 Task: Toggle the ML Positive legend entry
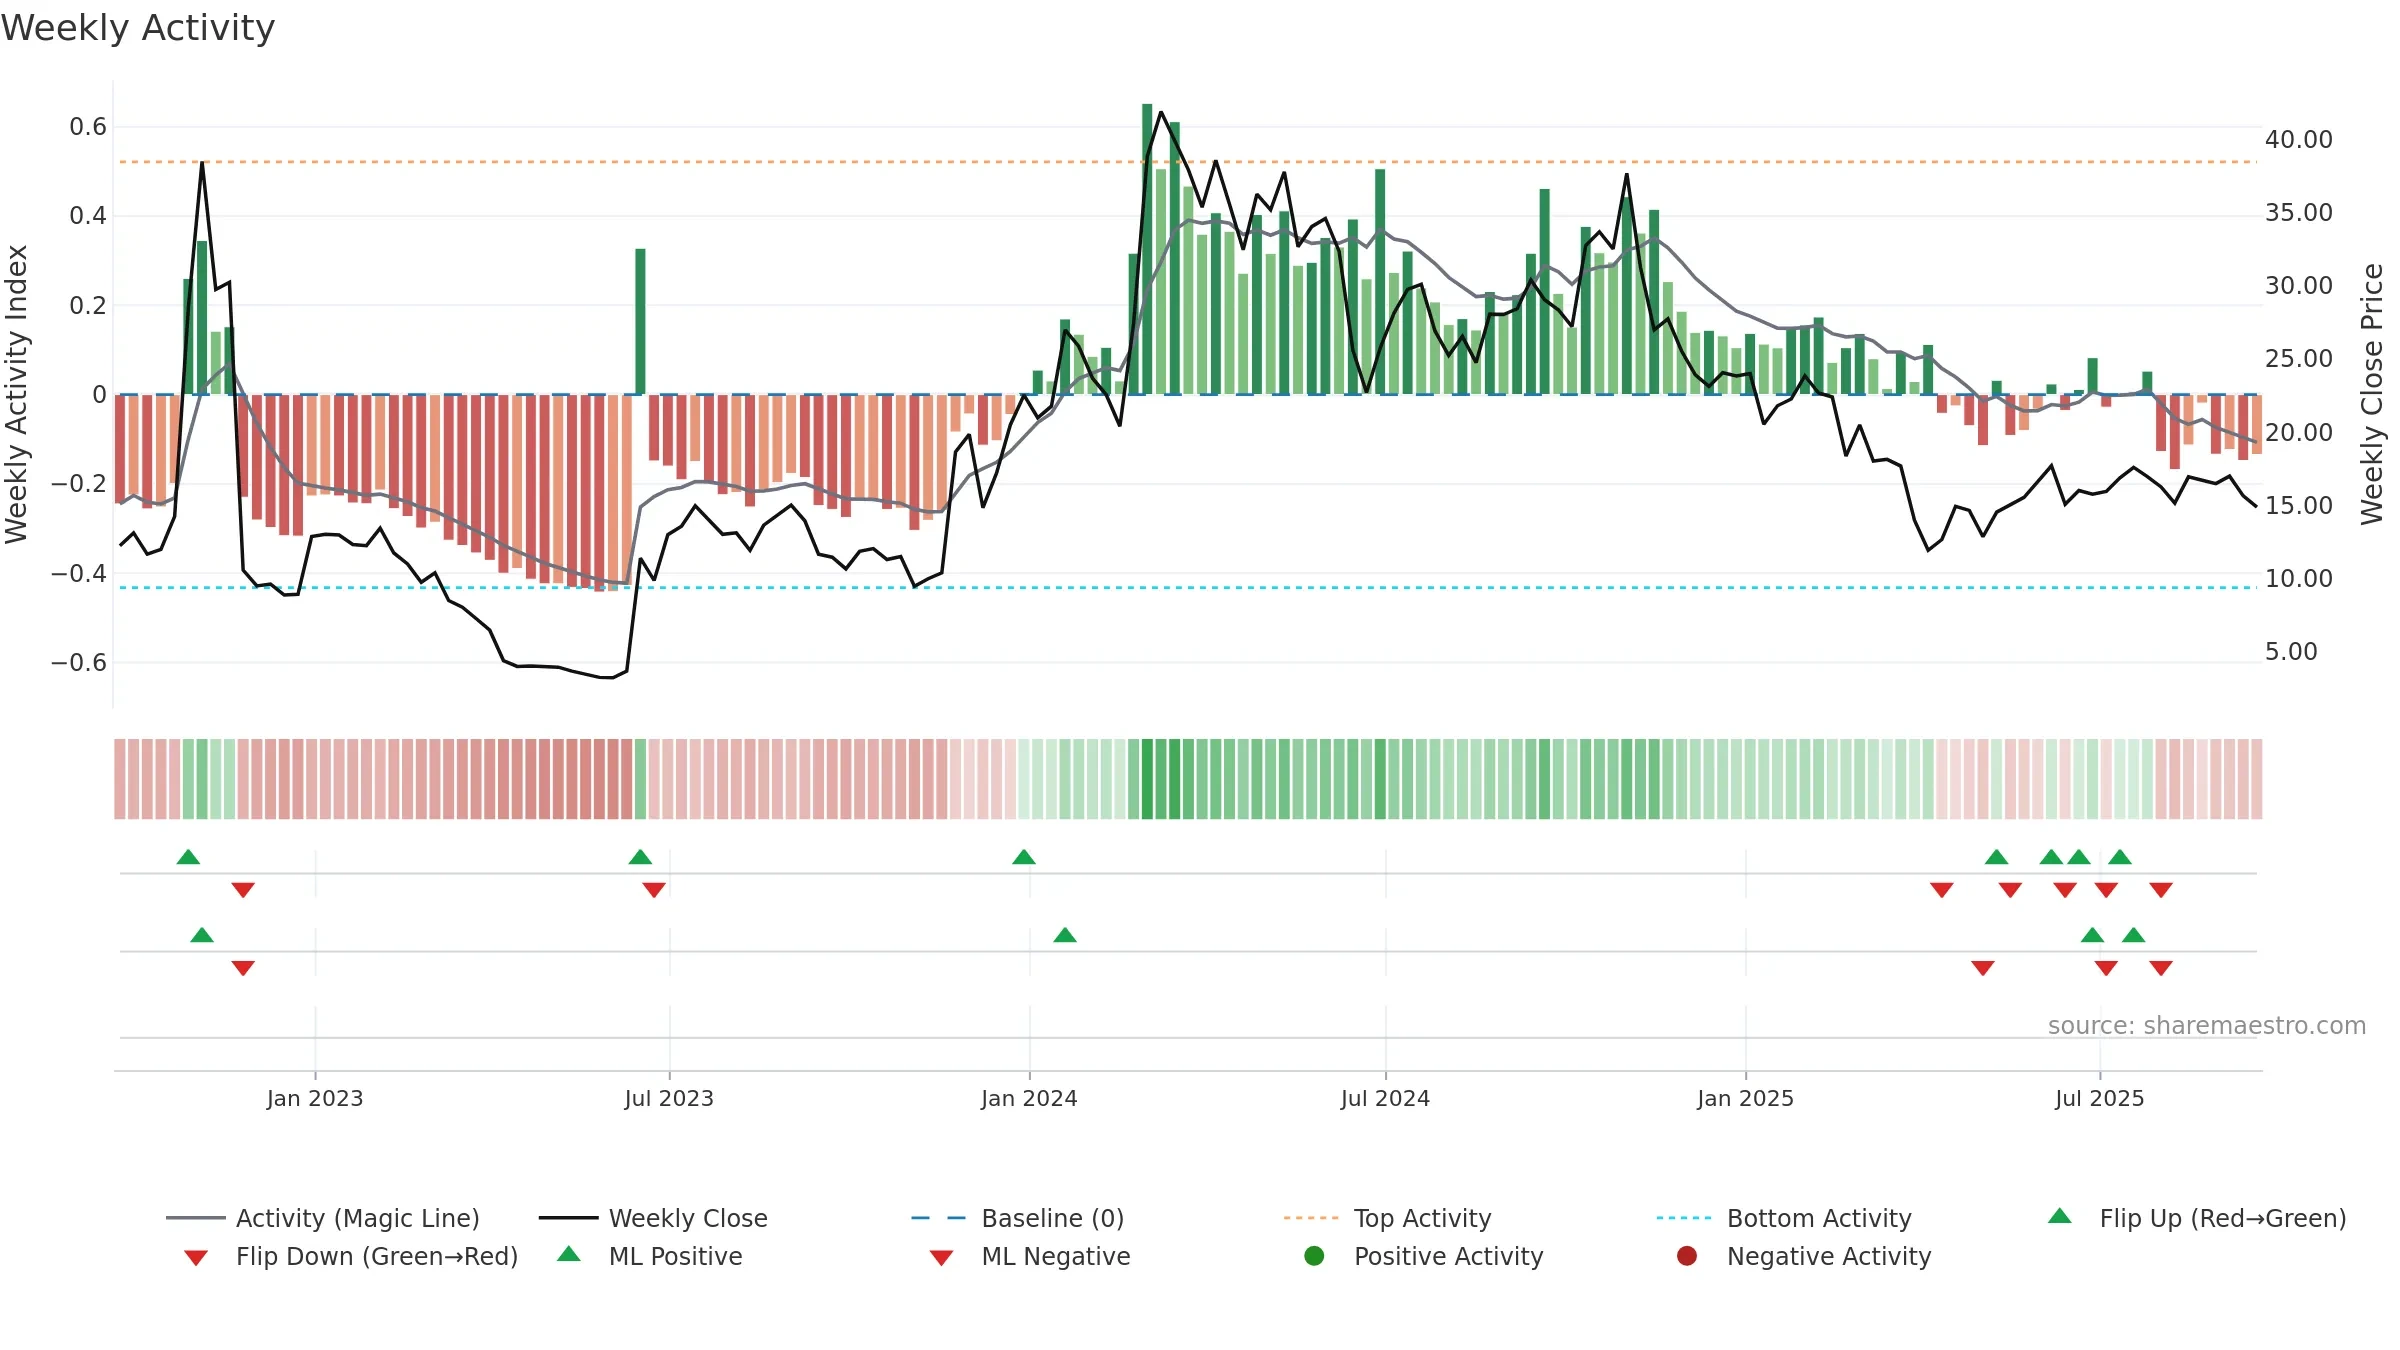click(x=650, y=1256)
